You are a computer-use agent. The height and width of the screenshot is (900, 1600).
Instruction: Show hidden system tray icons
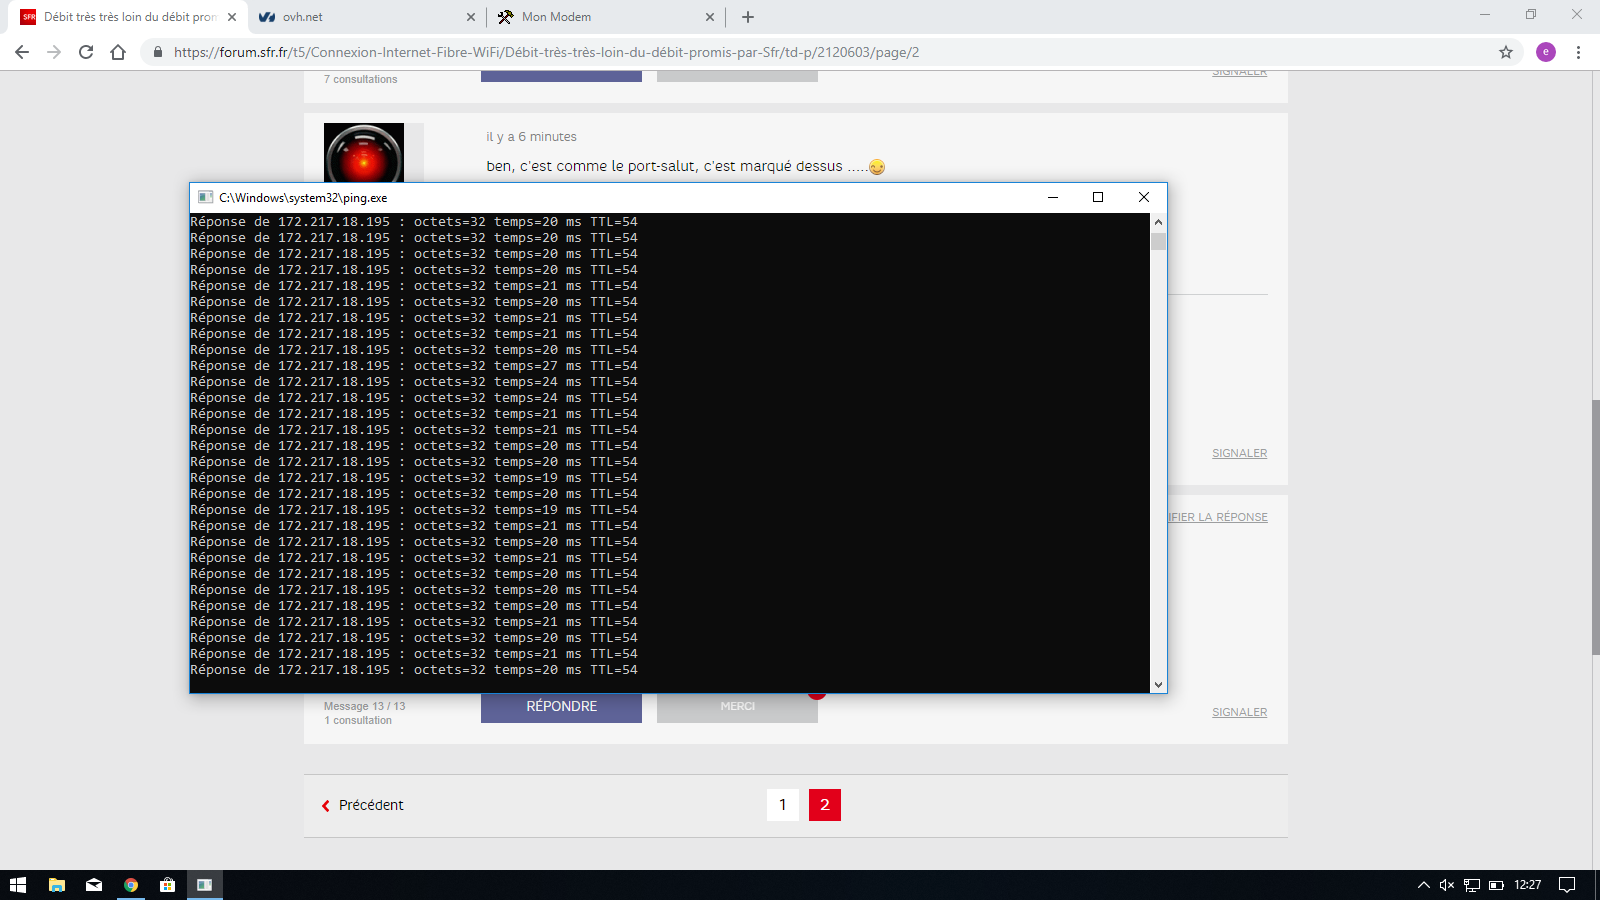[x=1423, y=885]
